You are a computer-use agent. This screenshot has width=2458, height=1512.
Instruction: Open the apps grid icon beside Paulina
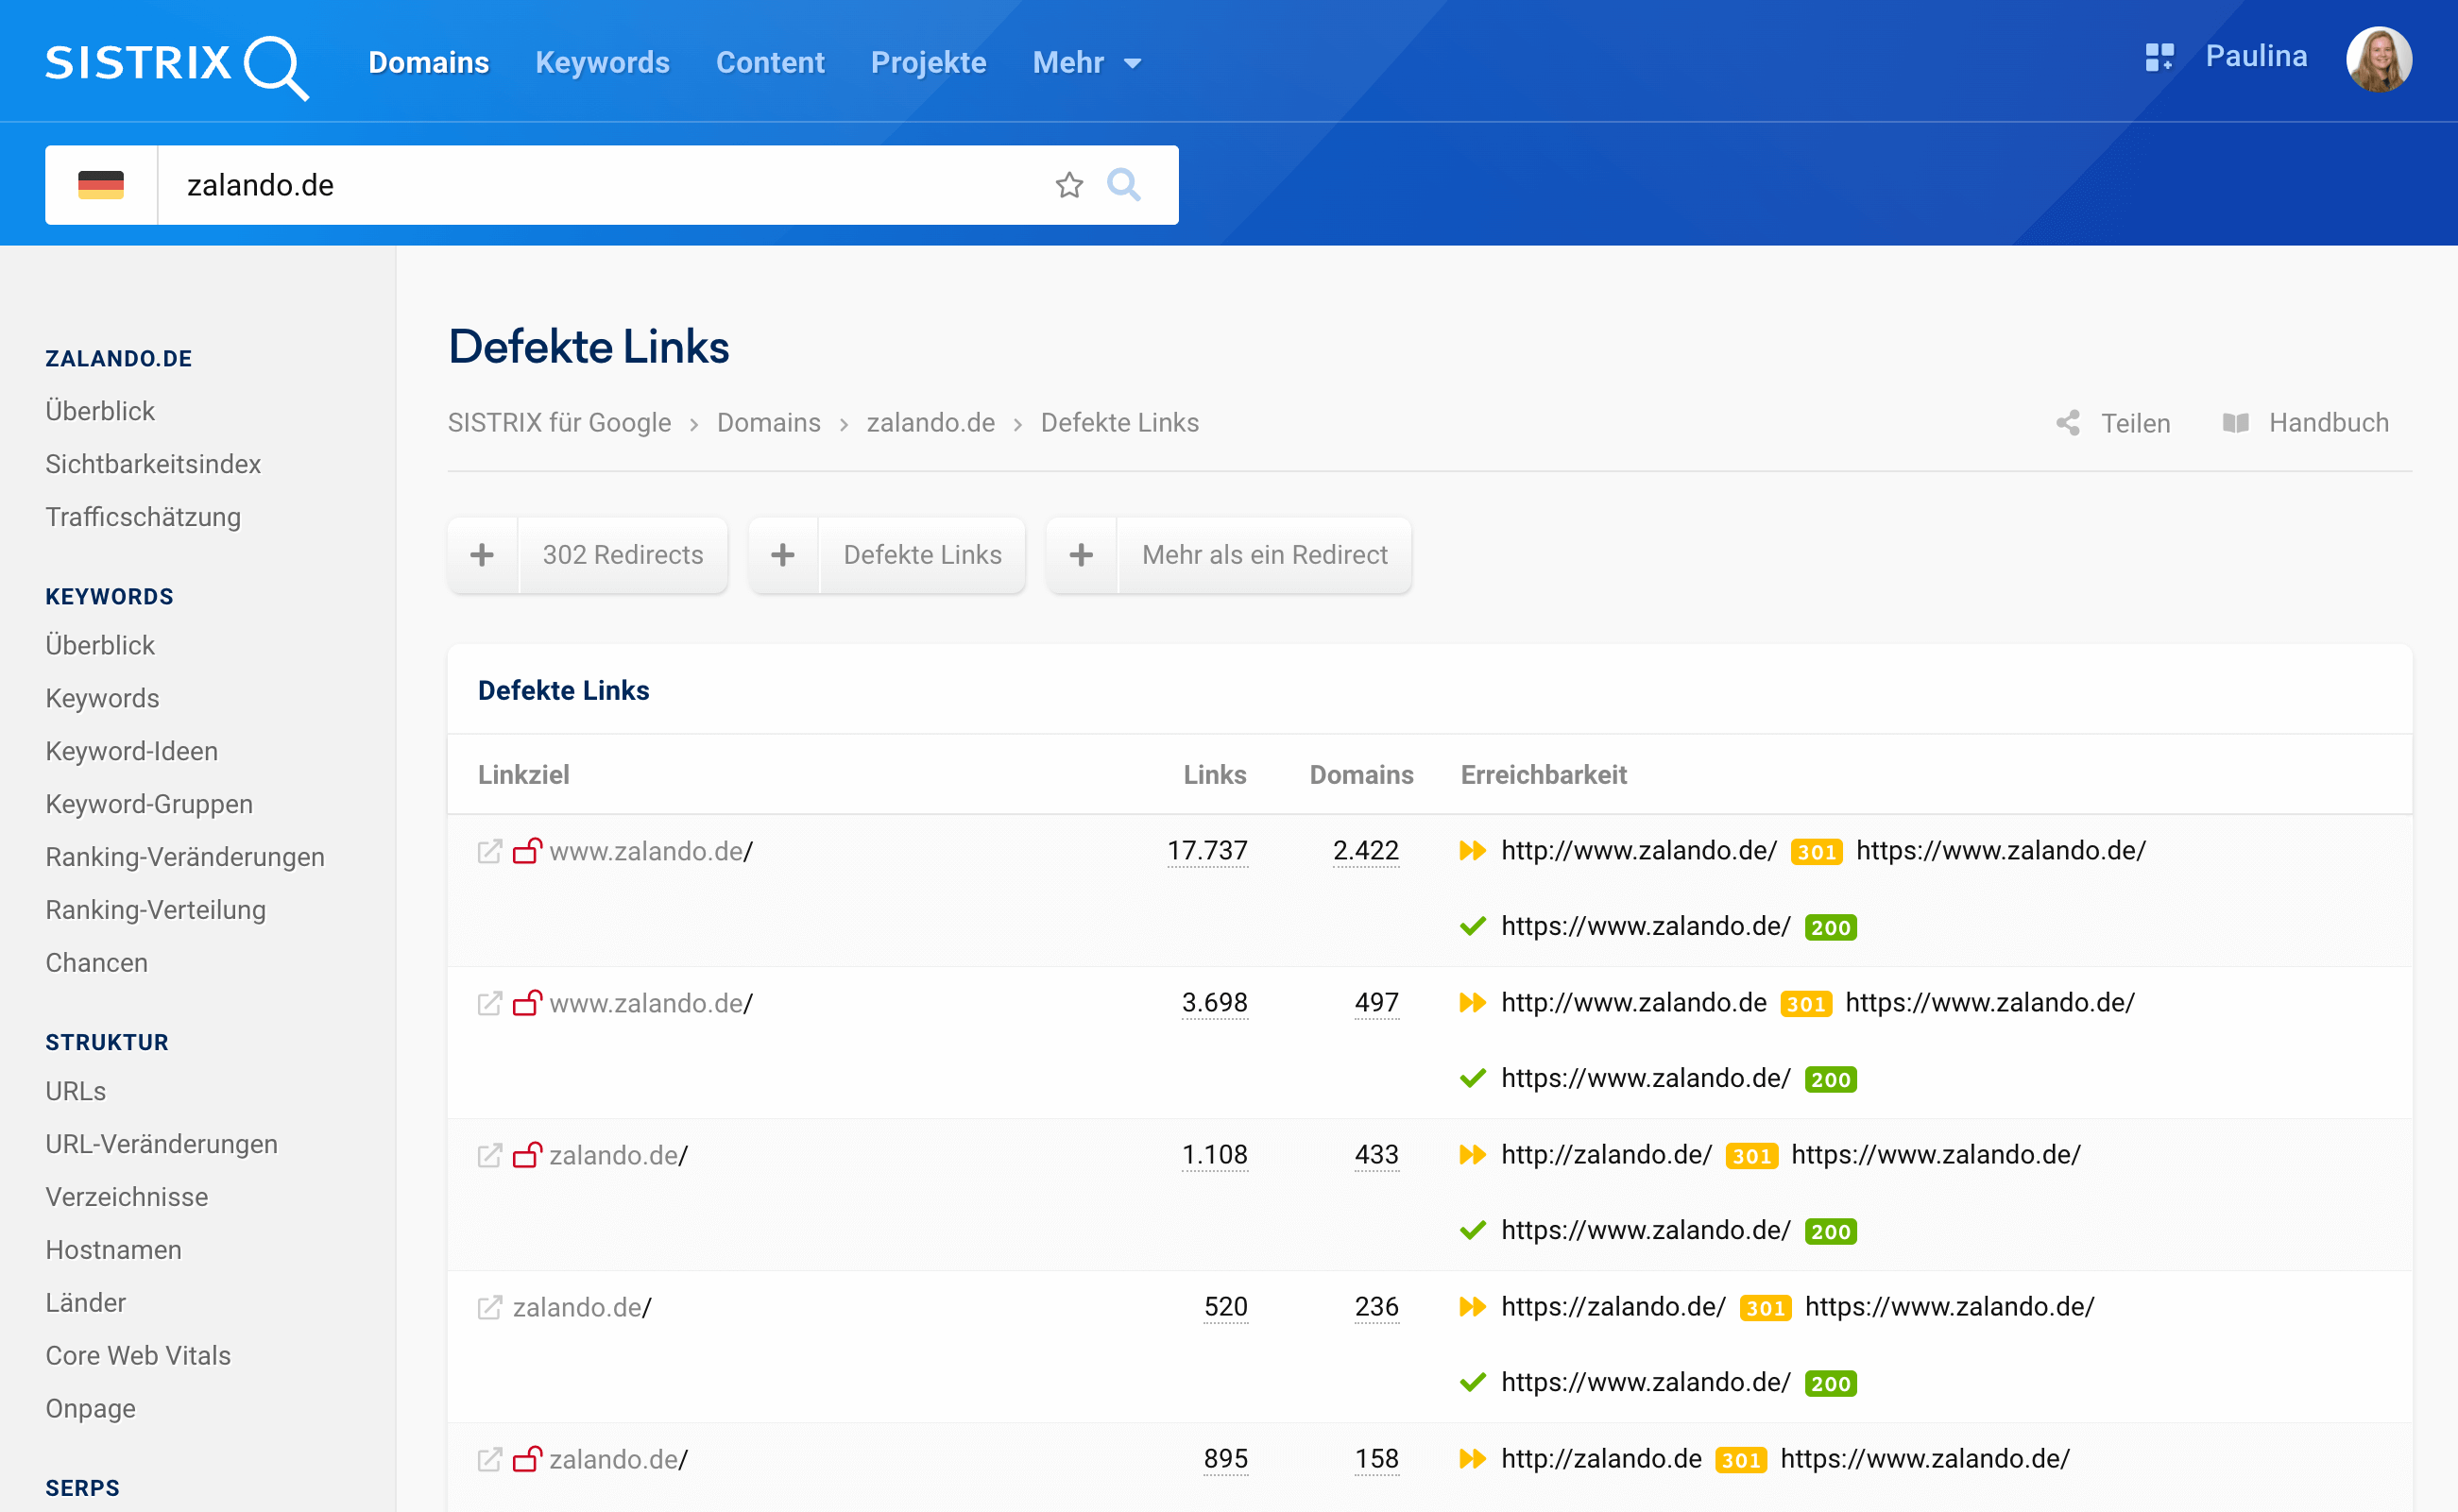point(2159,57)
